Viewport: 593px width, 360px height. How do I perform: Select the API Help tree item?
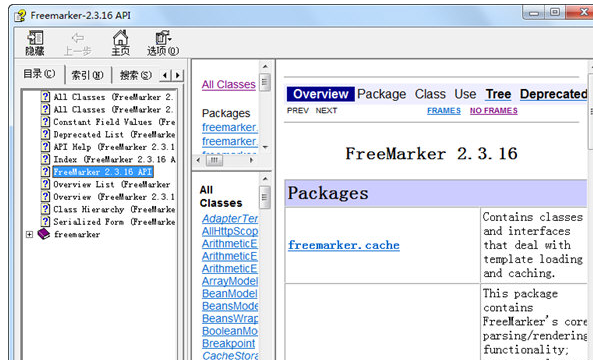coord(114,147)
